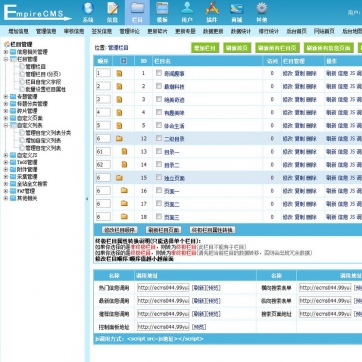The width and height of the screenshot is (362, 362).
Task: Click the green 刷新首页 button
Action: click(237, 48)
